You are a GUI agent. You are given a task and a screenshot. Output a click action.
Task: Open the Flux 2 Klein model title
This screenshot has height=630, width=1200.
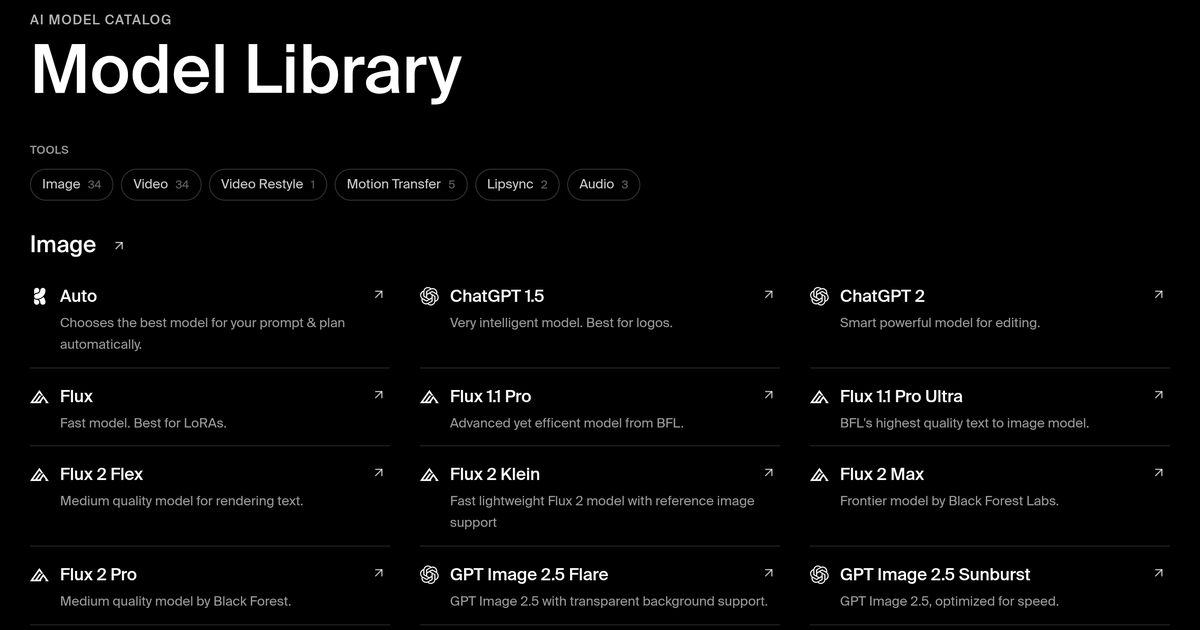click(495, 474)
